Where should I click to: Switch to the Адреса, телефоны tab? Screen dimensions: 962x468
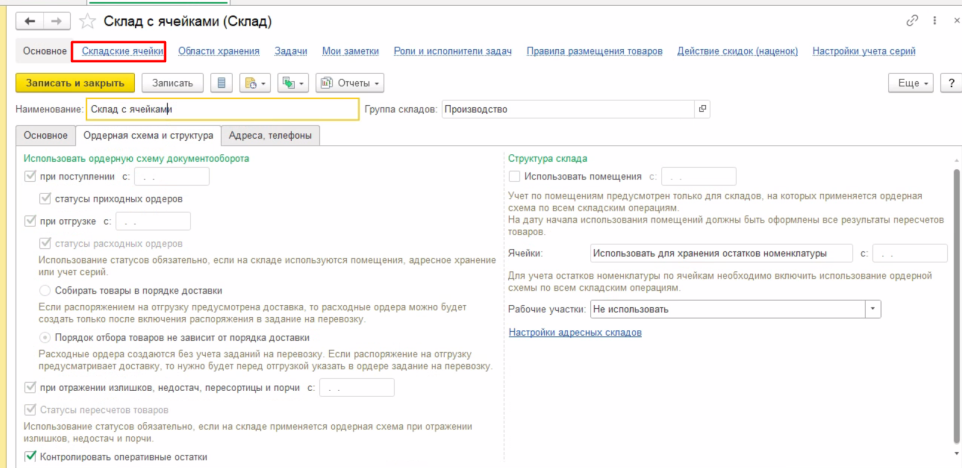[270, 136]
